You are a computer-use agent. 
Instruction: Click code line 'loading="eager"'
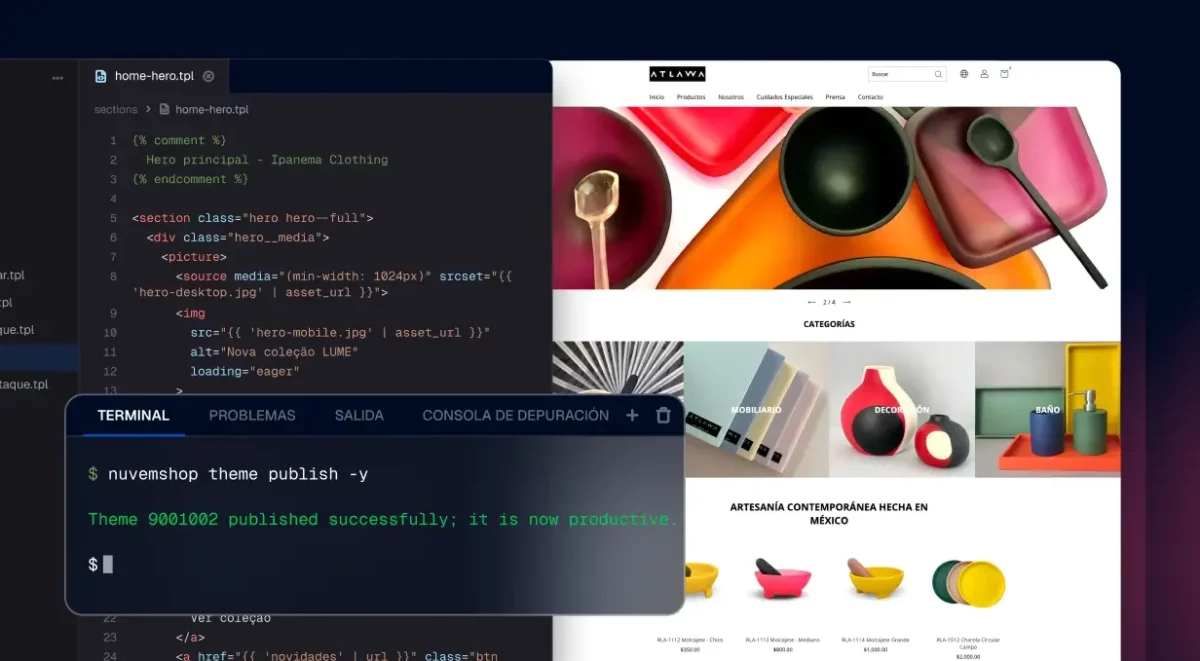coord(245,372)
